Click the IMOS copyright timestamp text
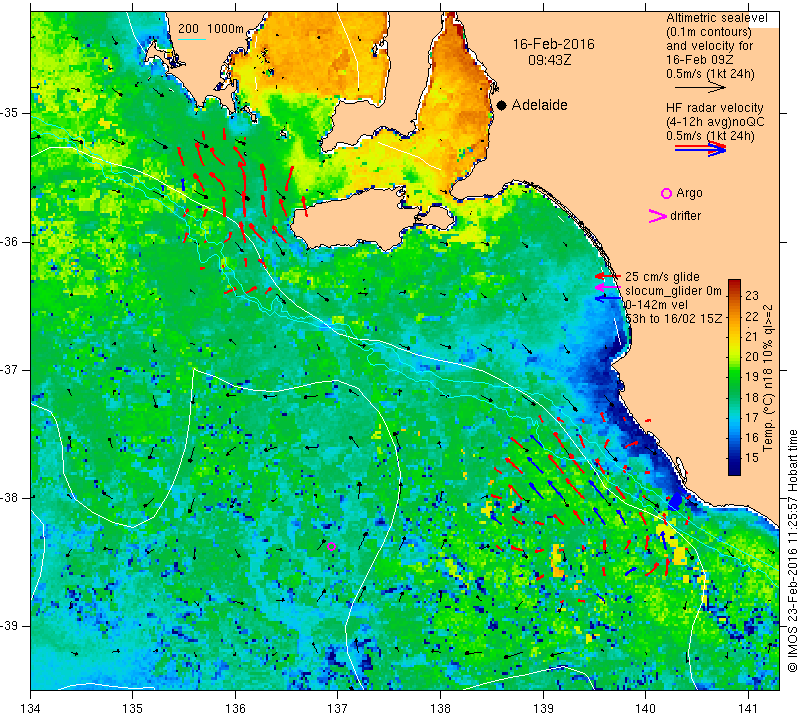Image resolution: width=800 pixels, height=720 pixels. [792, 551]
